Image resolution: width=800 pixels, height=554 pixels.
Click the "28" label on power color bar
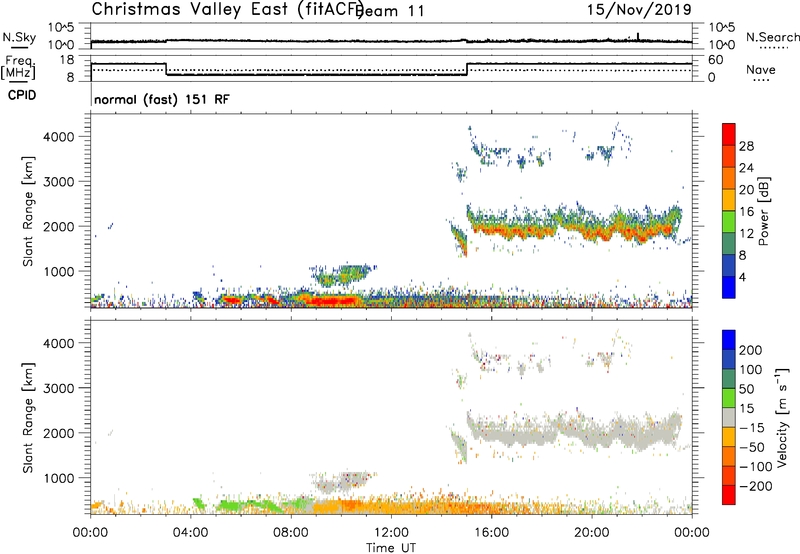click(746, 146)
